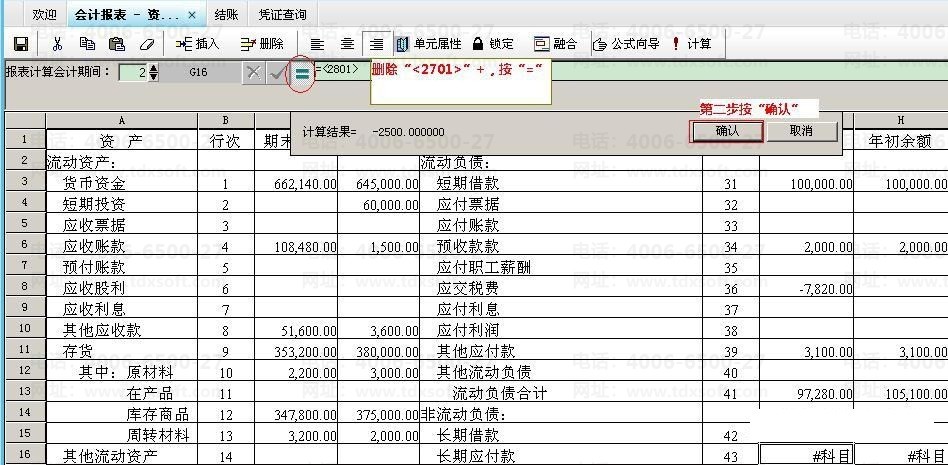This screenshot has height=465, width=948.
Task: Click the 删除 (Delete) toolbar button
Action: point(262,44)
